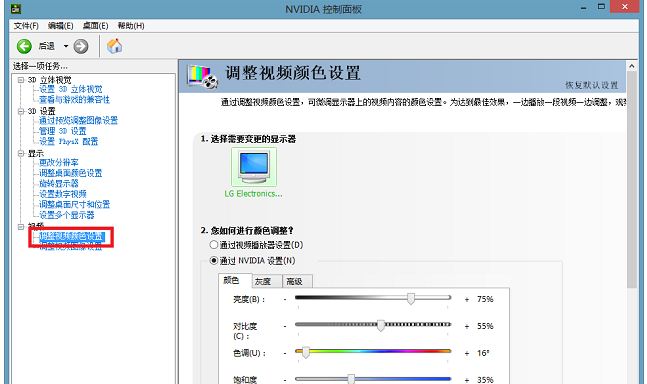Image resolution: width=647 pixels, height=384 pixels.
Task: Click the NVIDIA logo in title bar
Action: [16, 8]
